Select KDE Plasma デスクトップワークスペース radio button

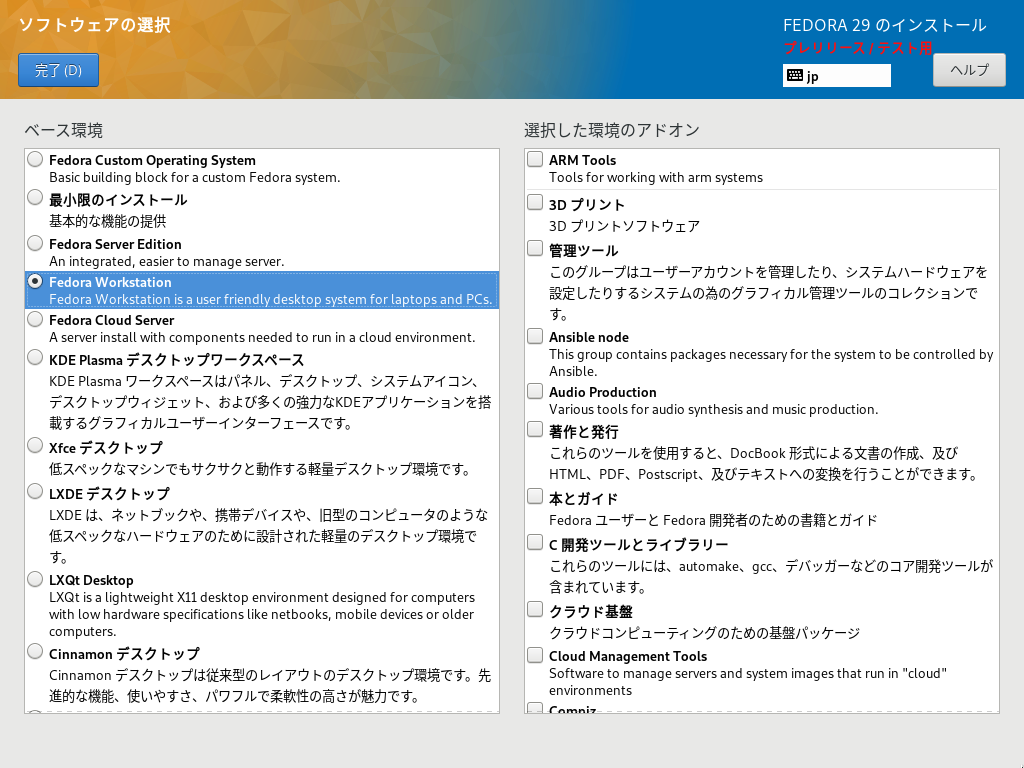[x=35, y=358]
